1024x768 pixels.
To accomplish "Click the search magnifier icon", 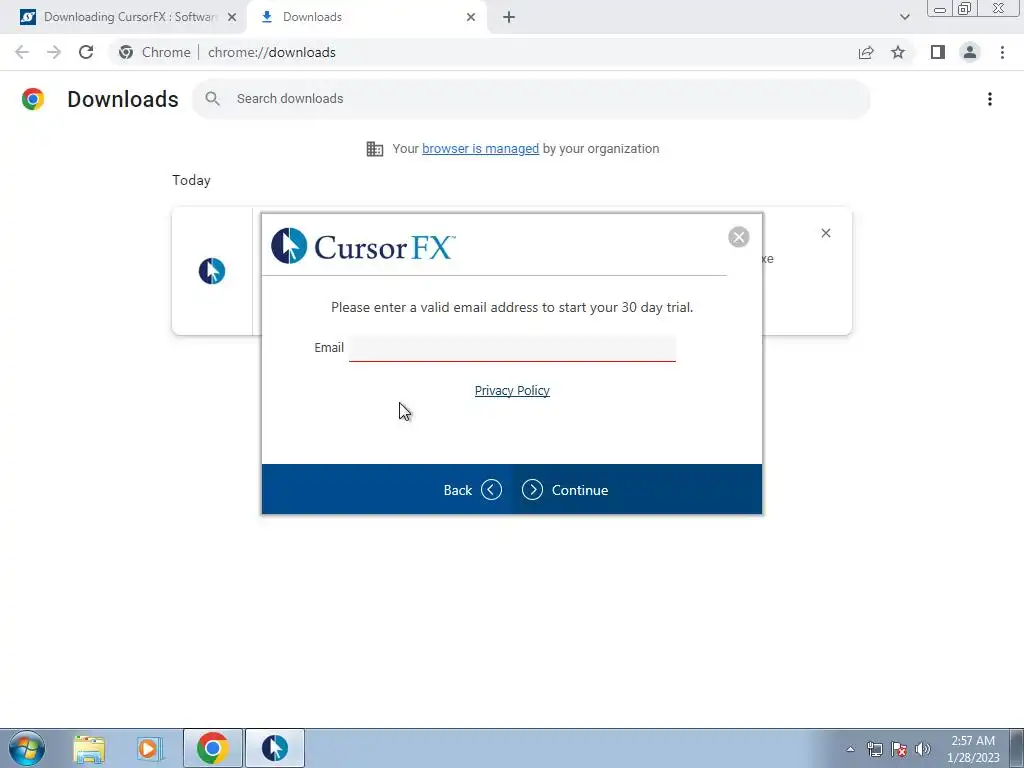I will coord(212,99).
